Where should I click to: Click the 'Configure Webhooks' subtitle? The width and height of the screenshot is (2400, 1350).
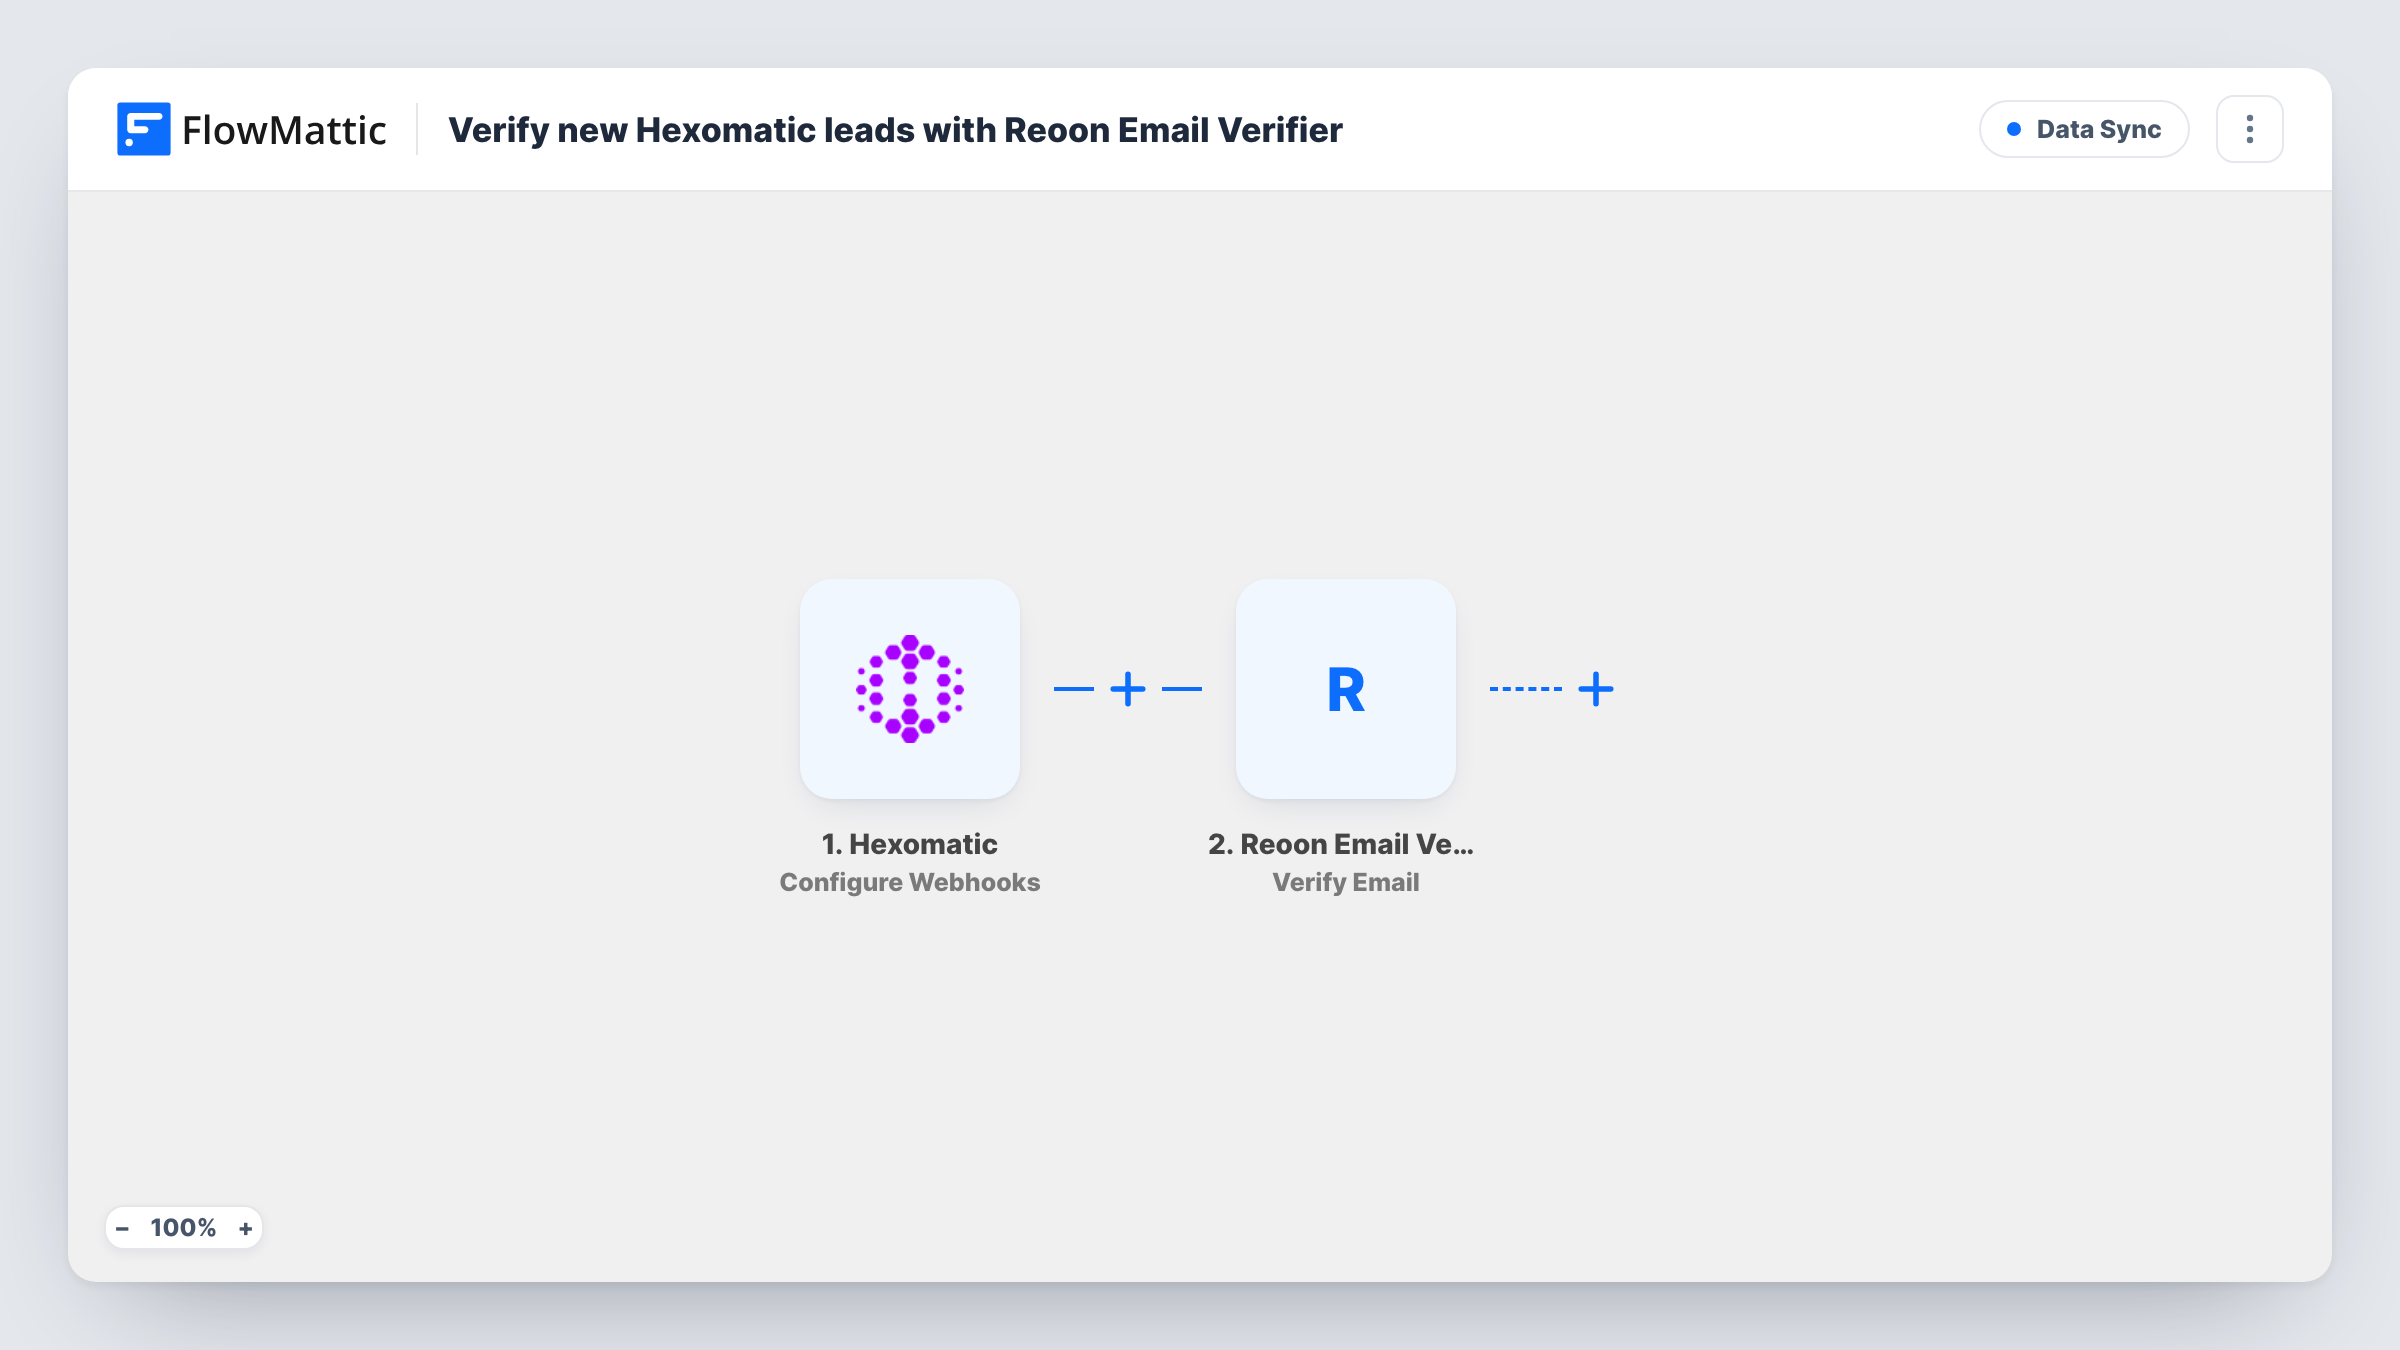coord(909,882)
